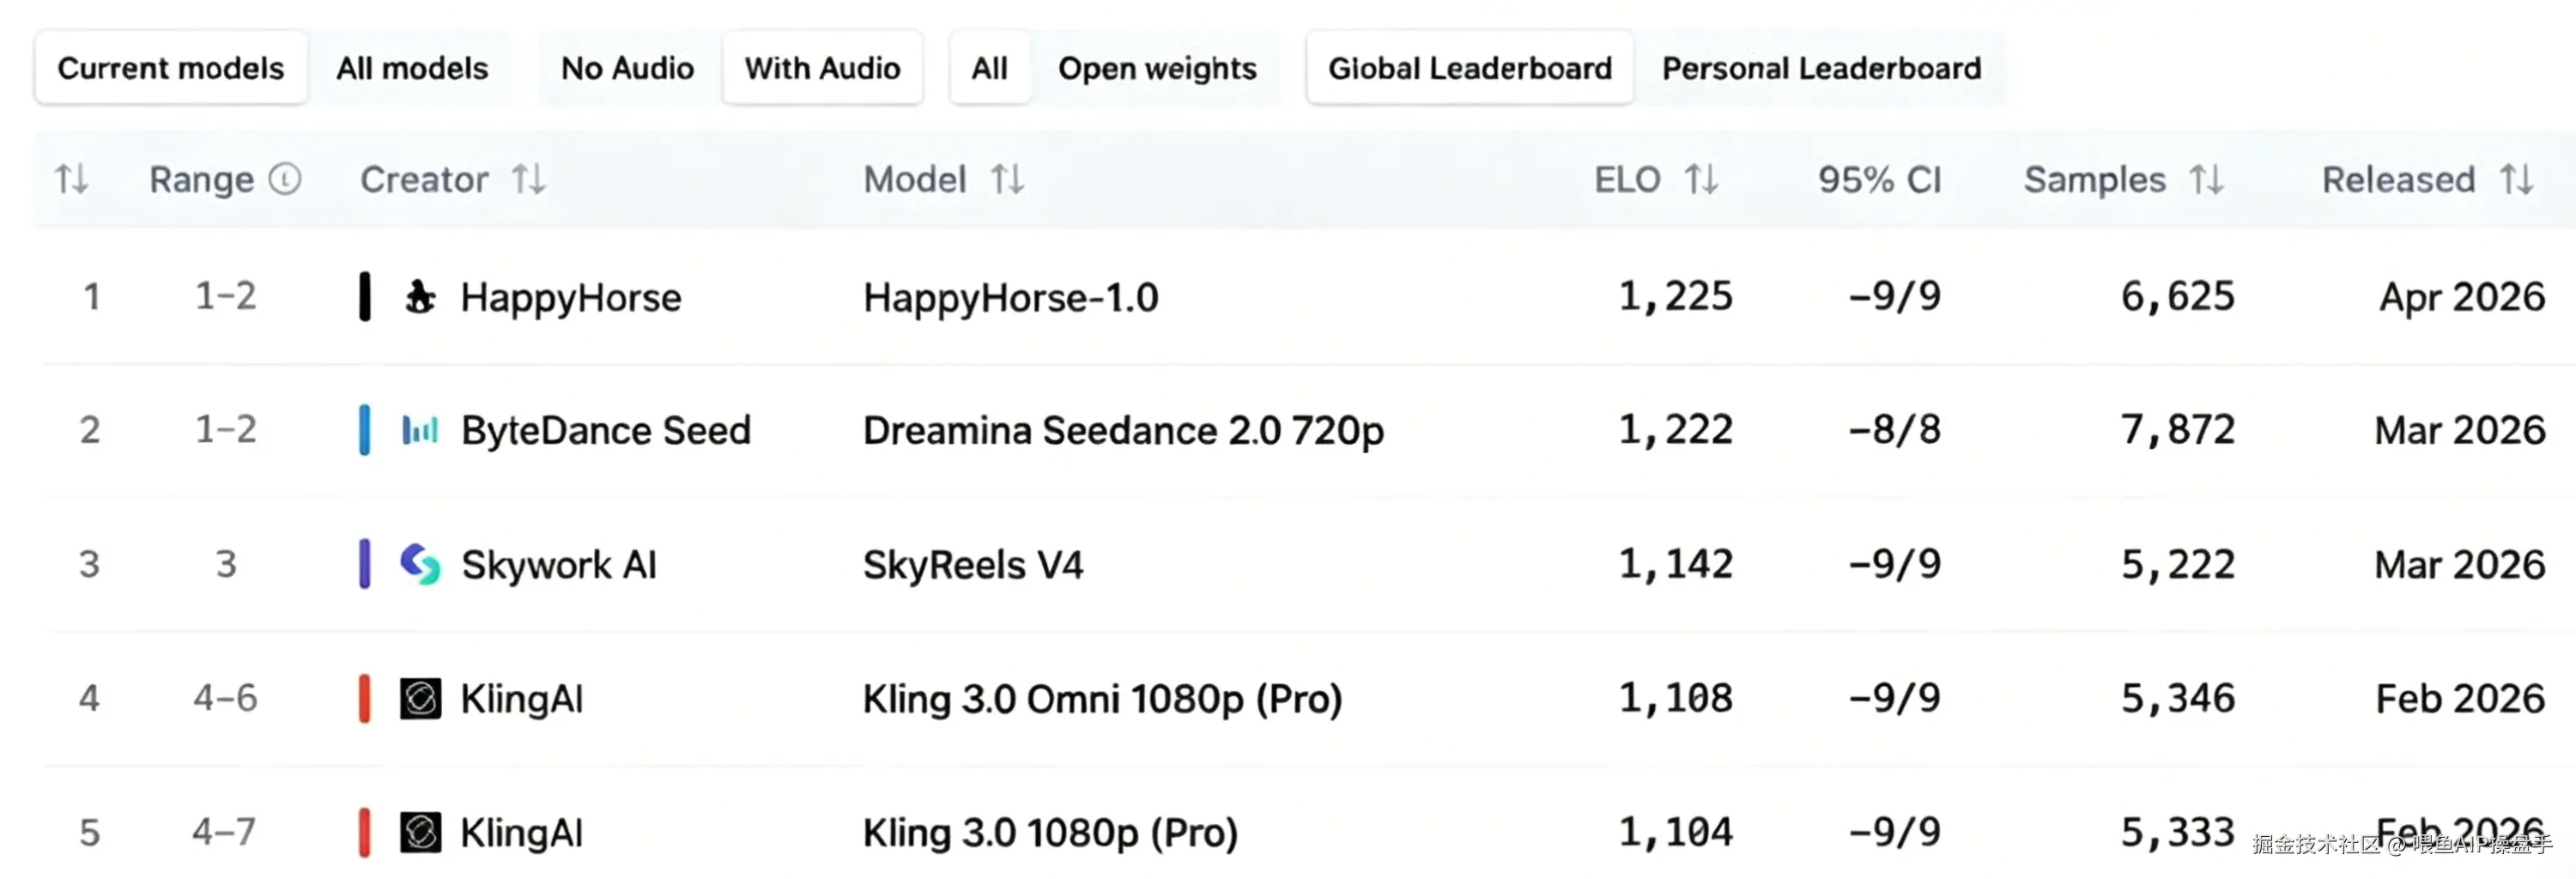
Task: Toggle to No Audio filter
Action: click(x=627, y=68)
